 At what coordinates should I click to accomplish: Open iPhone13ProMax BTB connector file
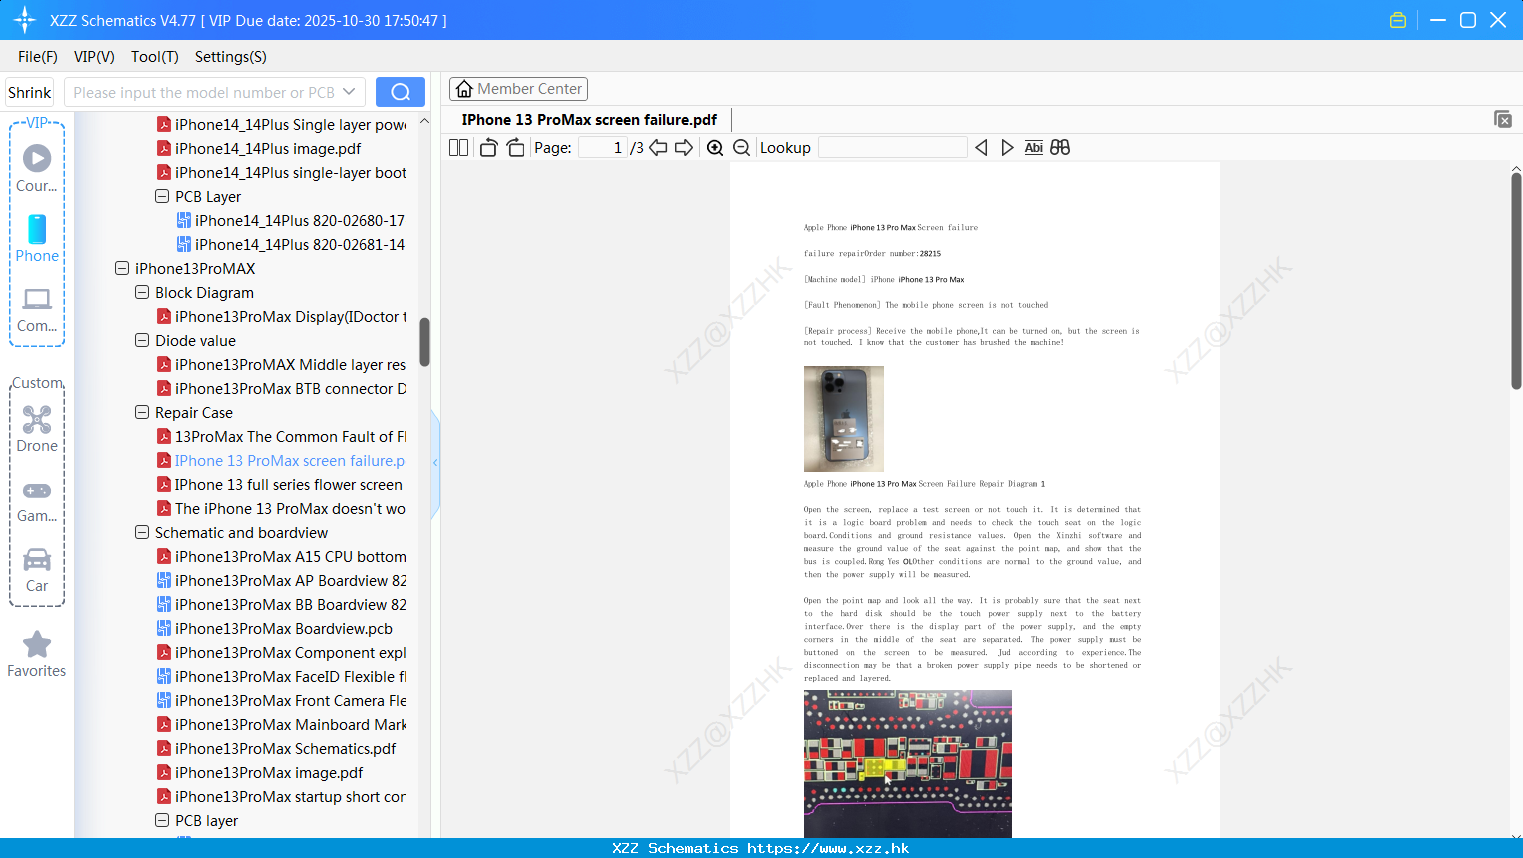pyautogui.click(x=281, y=389)
